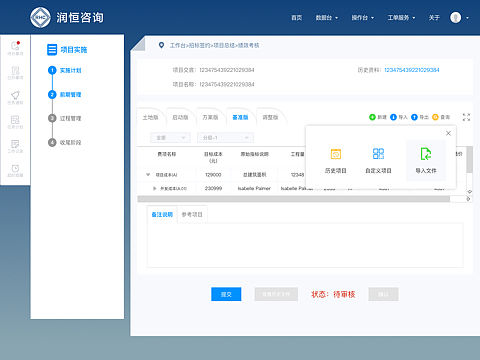Click the blue 导出 export icon
This screenshot has height=360, width=480.
coord(414,117)
